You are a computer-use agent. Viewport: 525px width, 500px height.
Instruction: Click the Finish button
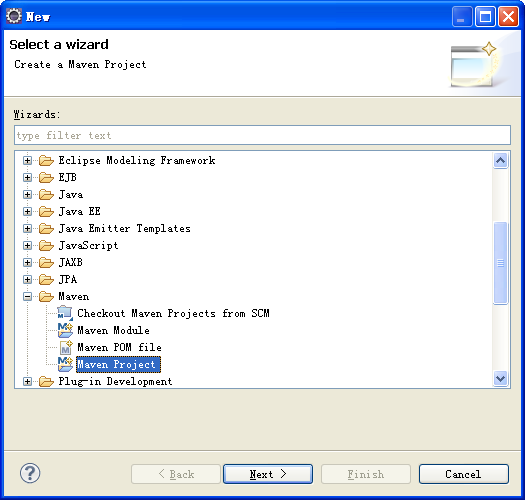click(366, 474)
